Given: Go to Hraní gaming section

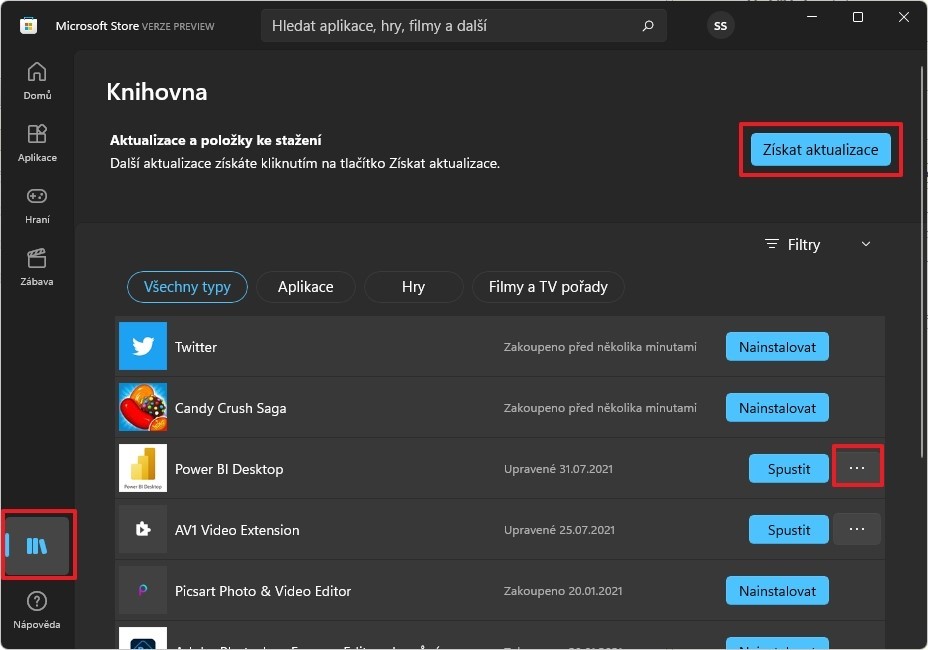Looking at the screenshot, I should tap(37, 205).
